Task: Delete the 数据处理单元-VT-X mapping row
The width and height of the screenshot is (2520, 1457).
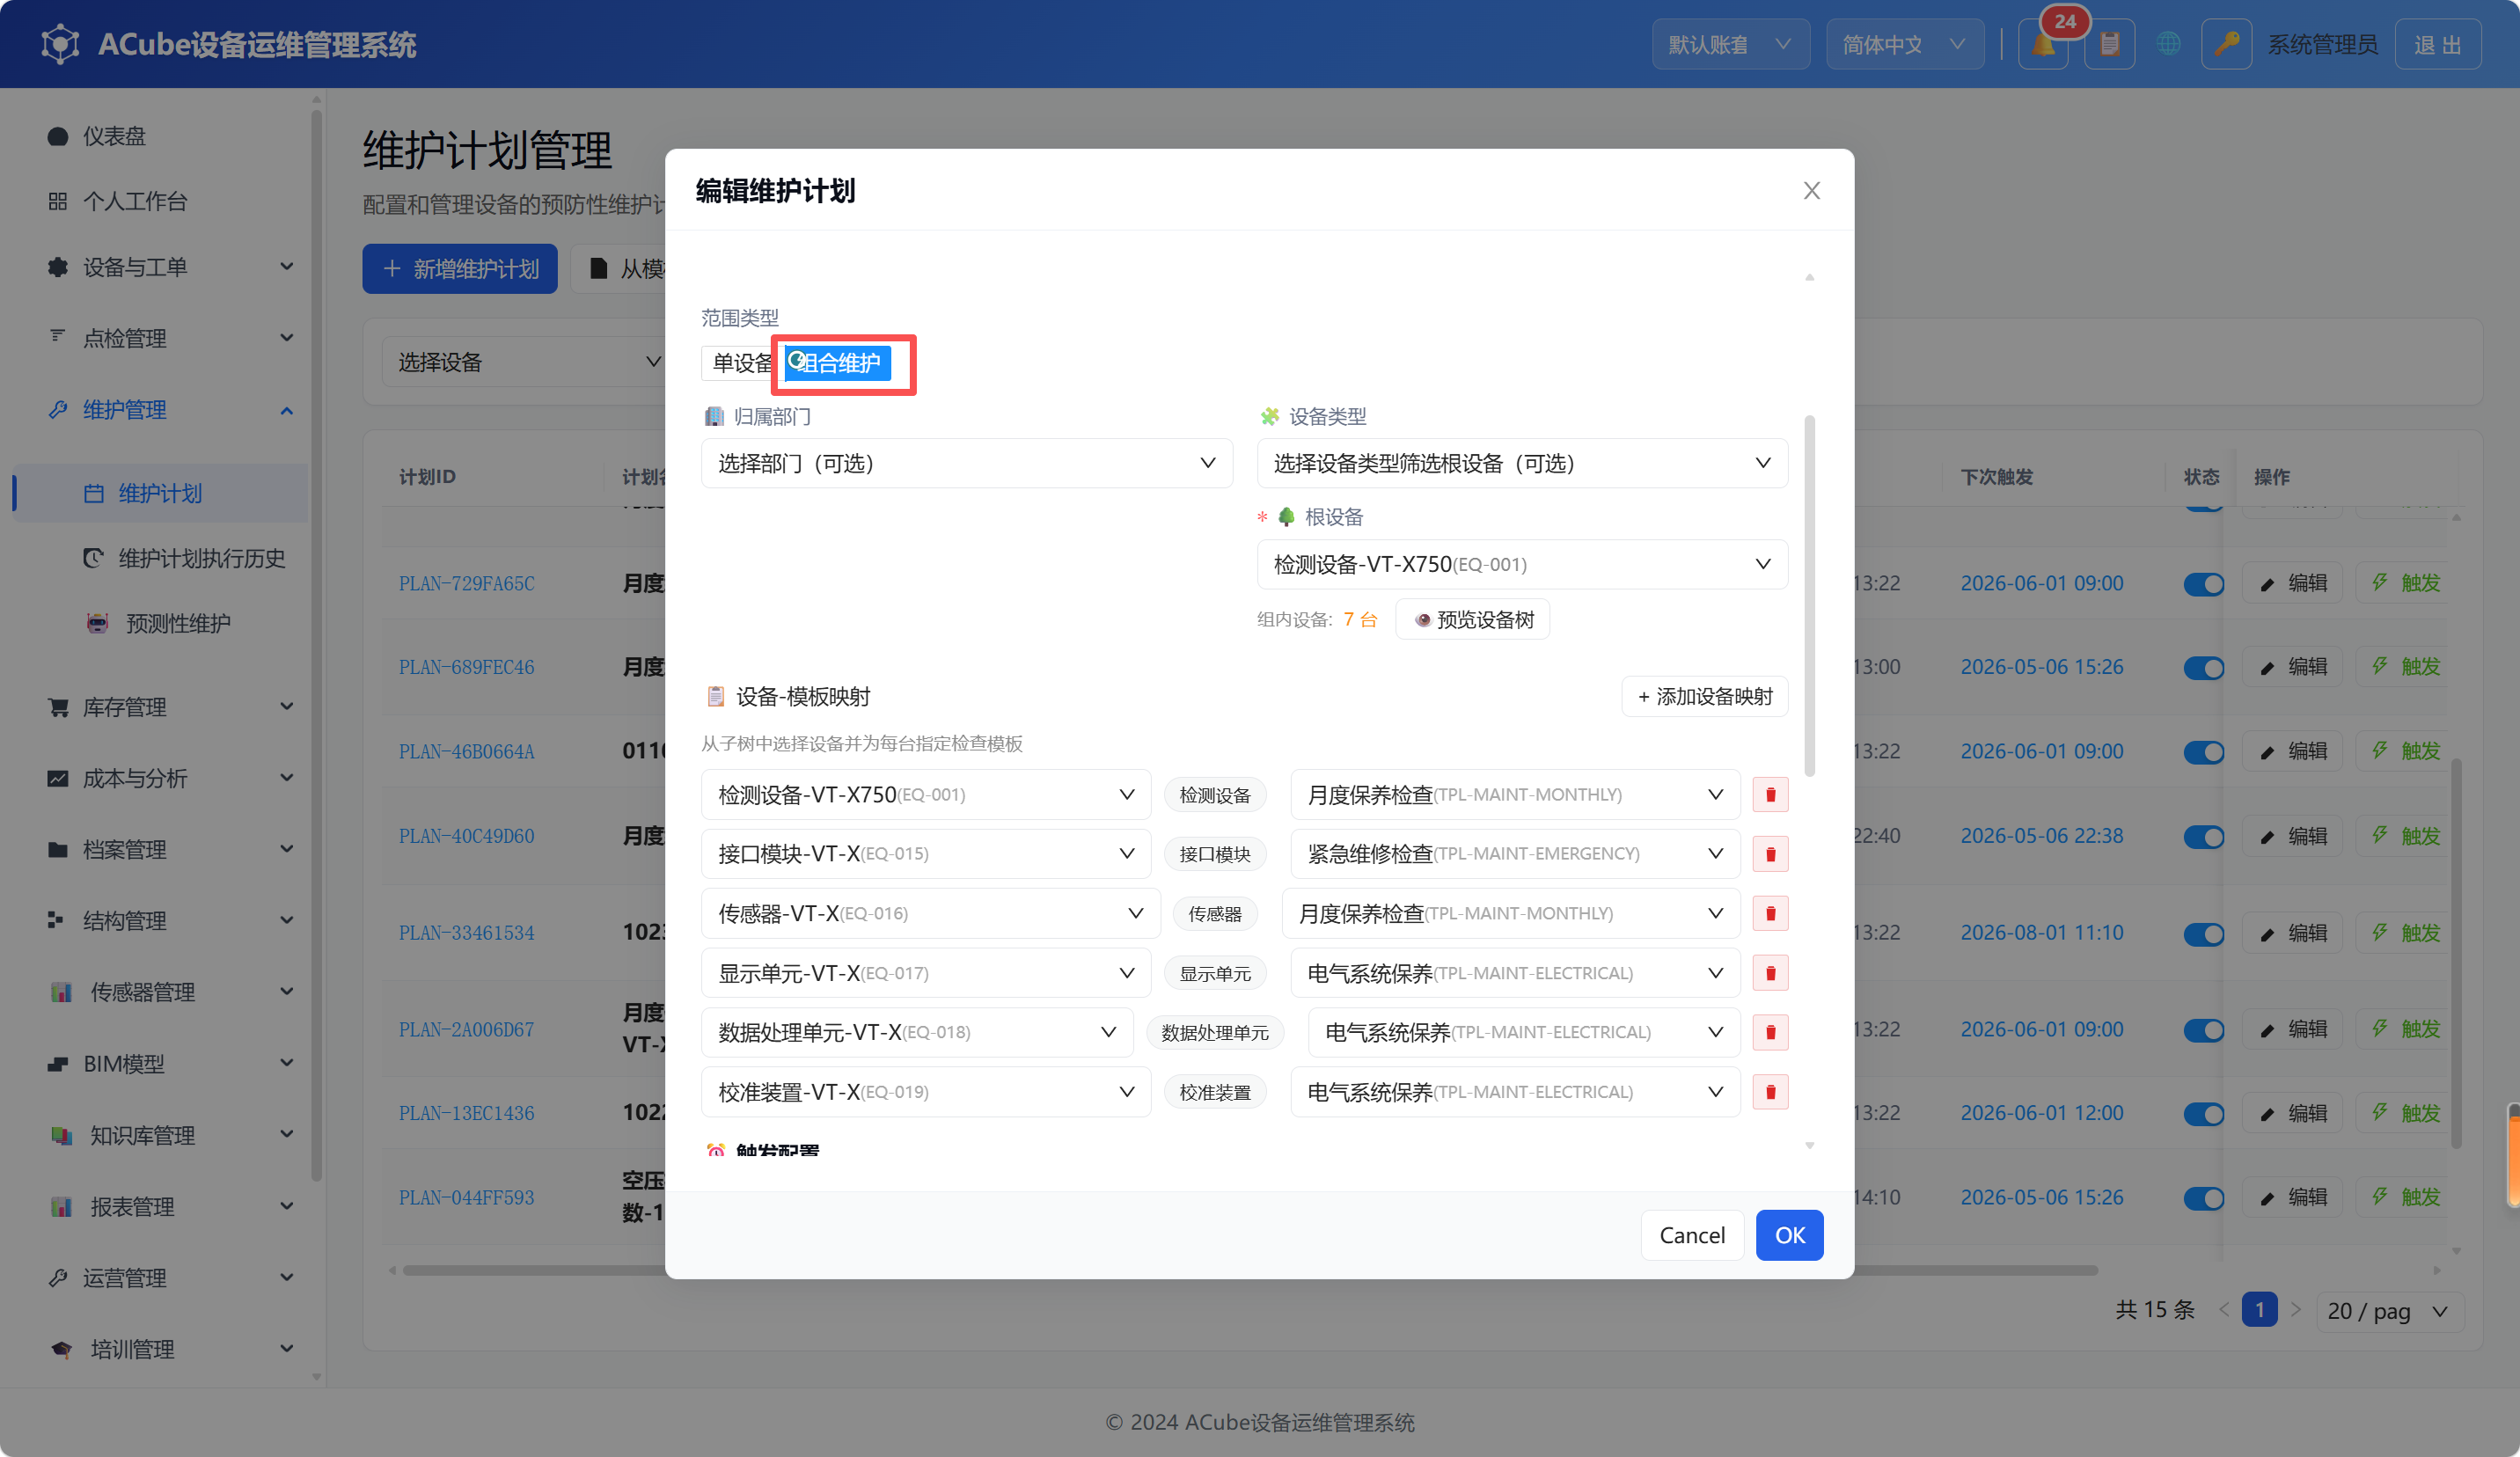Action: (1770, 1032)
